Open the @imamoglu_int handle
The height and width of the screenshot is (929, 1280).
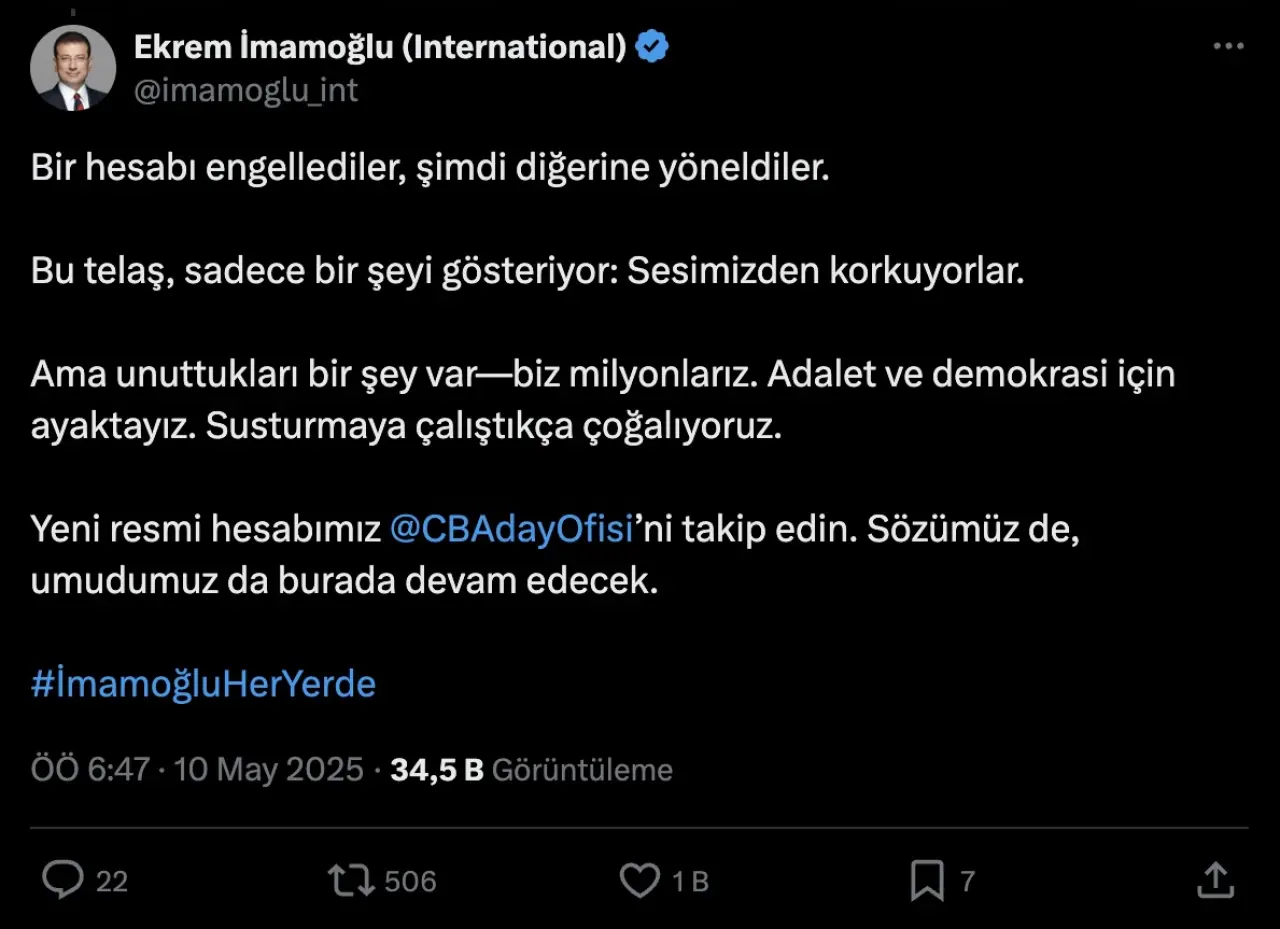point(245,90)
